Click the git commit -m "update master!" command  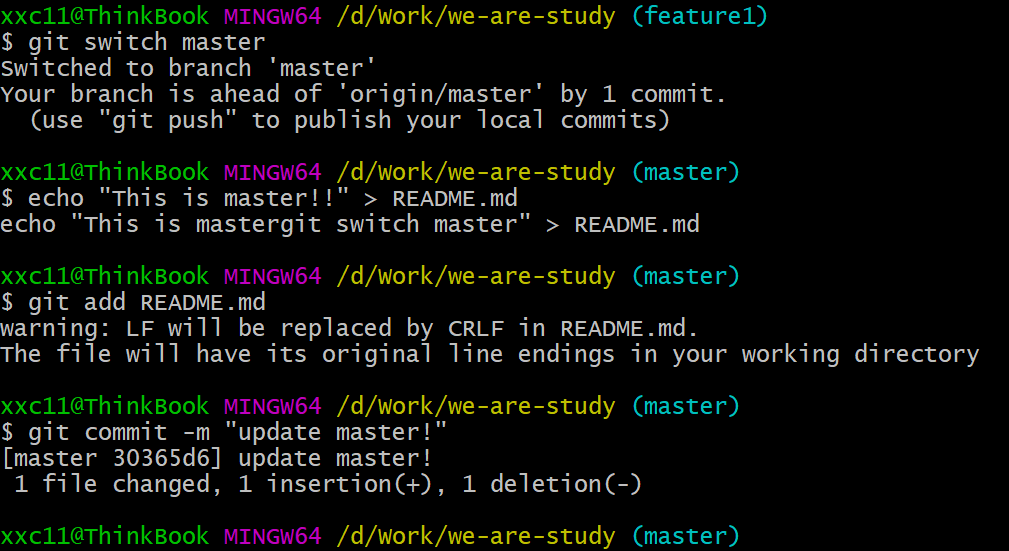click(x=238, y=432)
